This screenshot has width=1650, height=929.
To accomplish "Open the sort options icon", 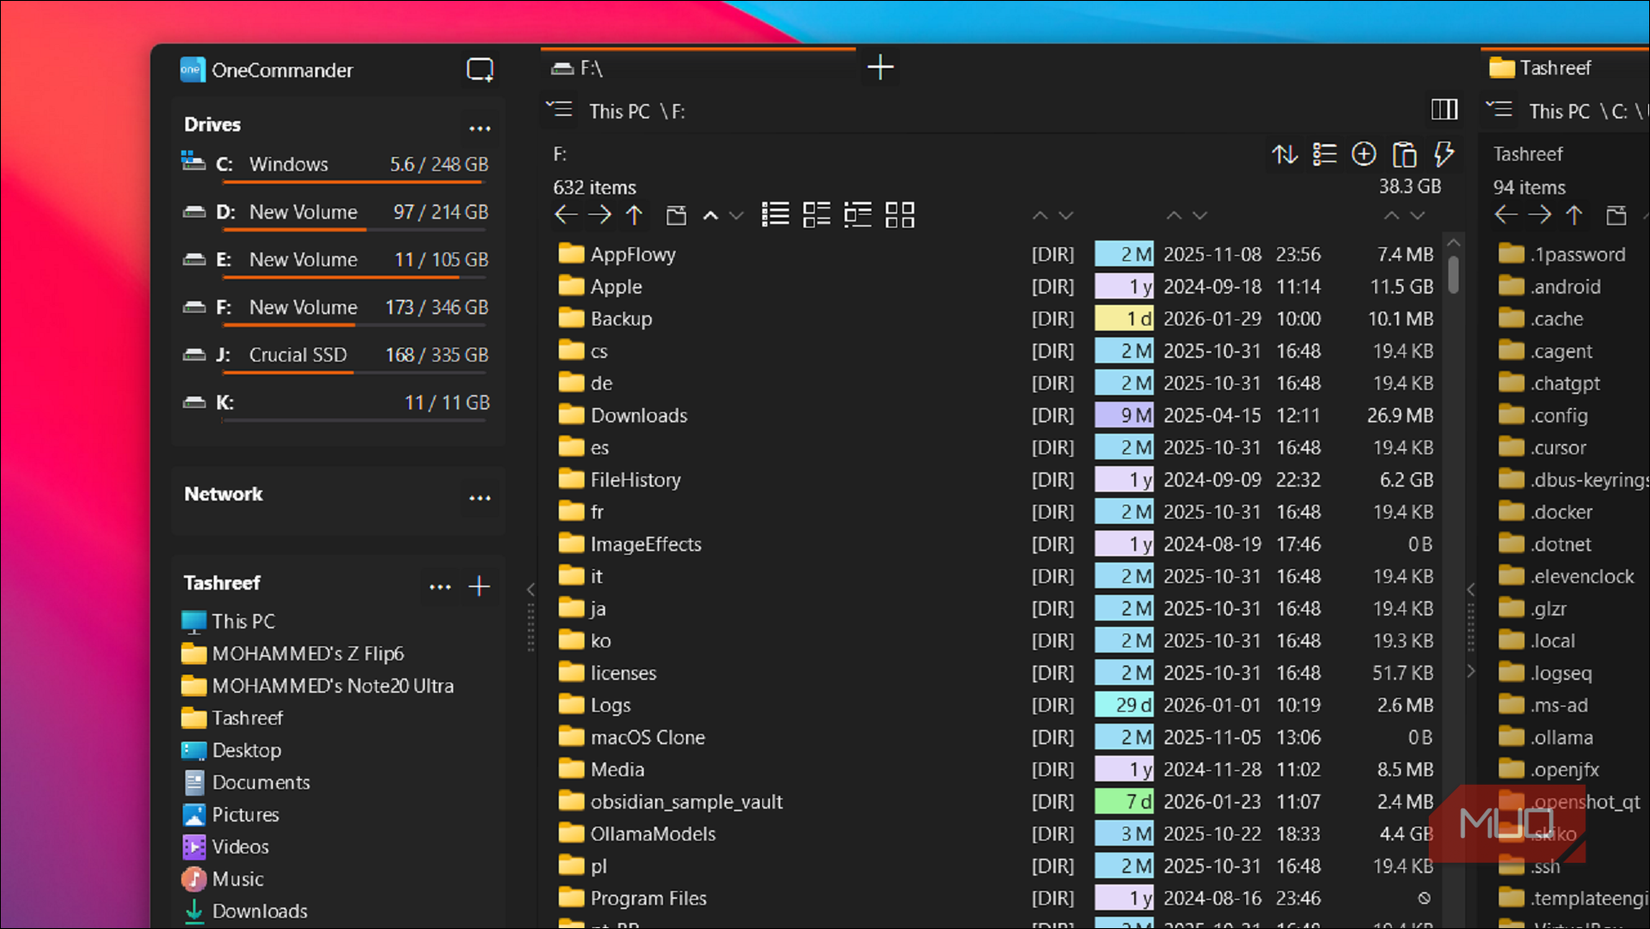I will pyautogui.click(x=1284, y=154).
